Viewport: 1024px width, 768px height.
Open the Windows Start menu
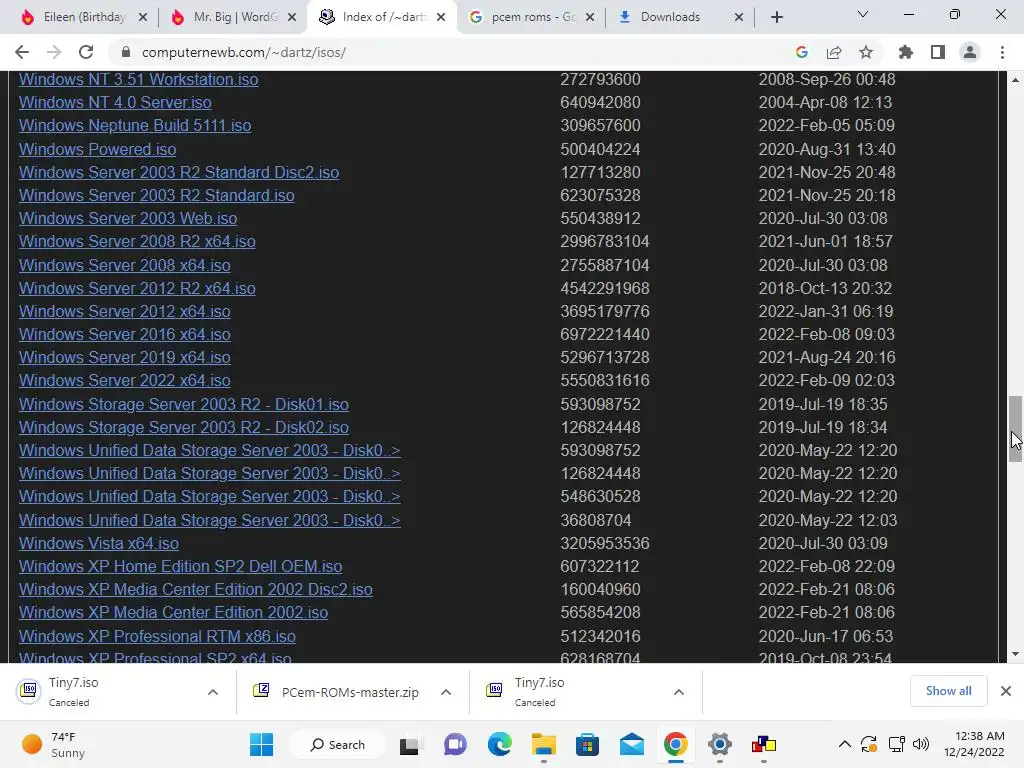[261, 744]
